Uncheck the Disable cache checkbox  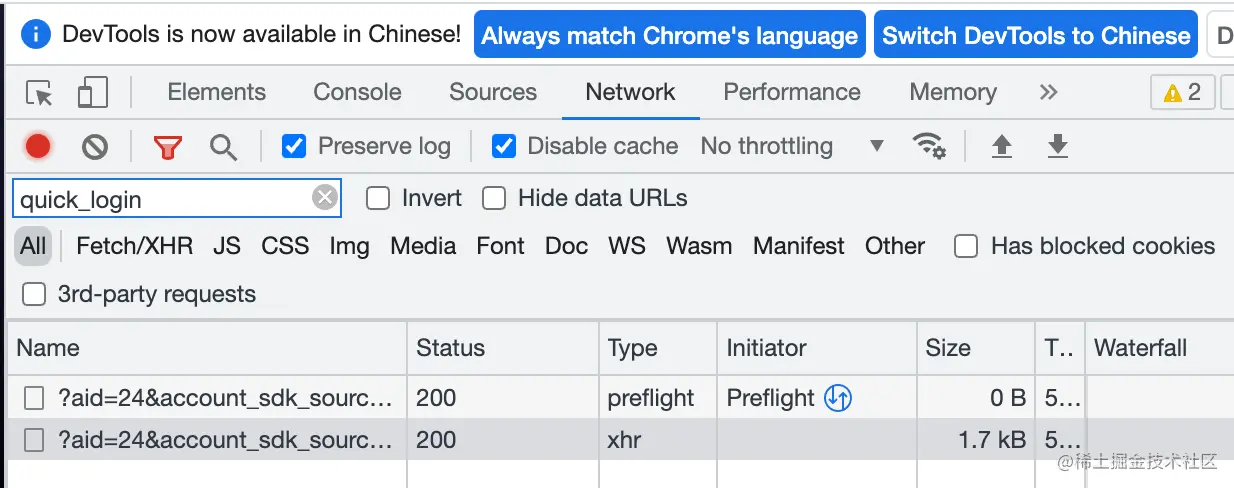point(504,146)
